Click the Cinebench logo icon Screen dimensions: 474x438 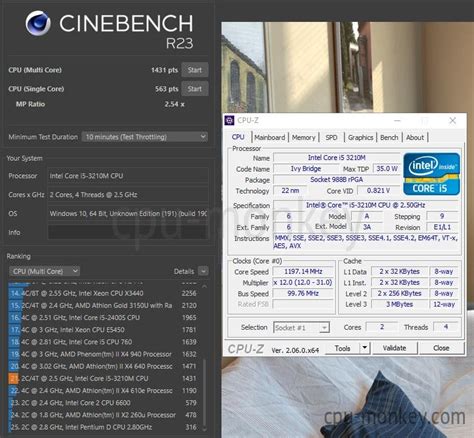pos(38,23)
